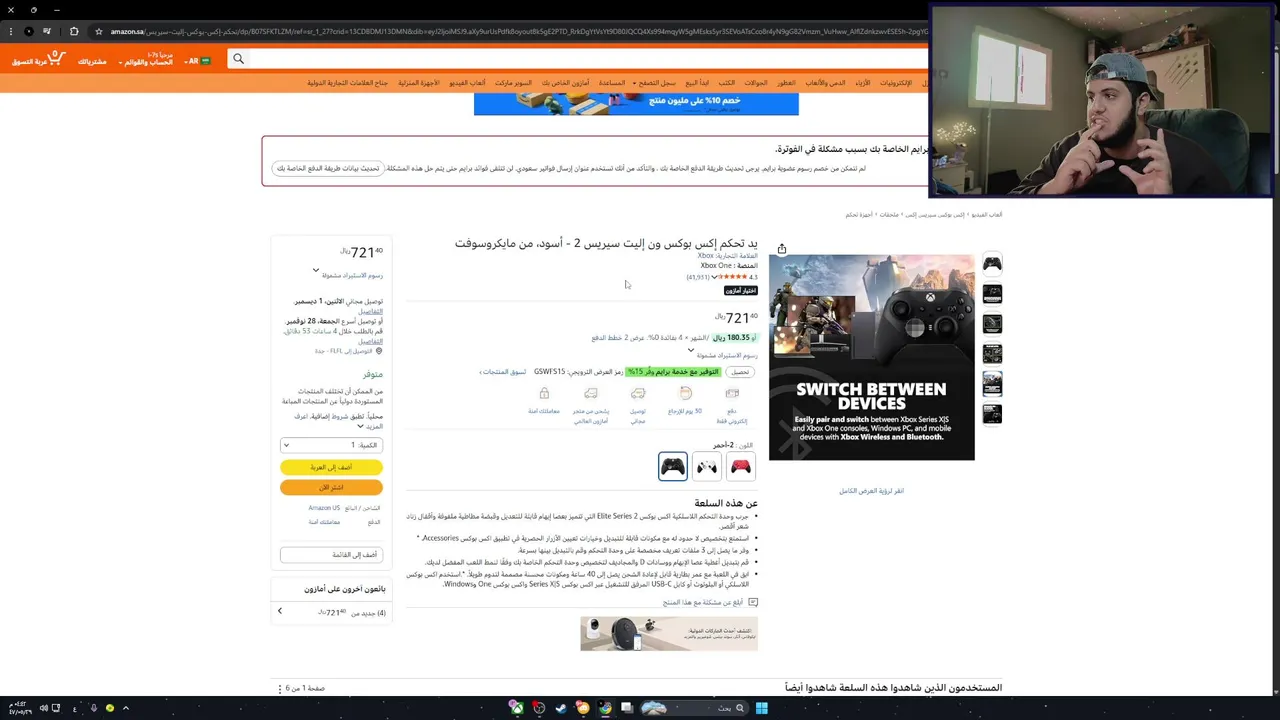Select the third product image thumbnail
The height and width of the screenshot is (720, 1280).
[992, 324]
